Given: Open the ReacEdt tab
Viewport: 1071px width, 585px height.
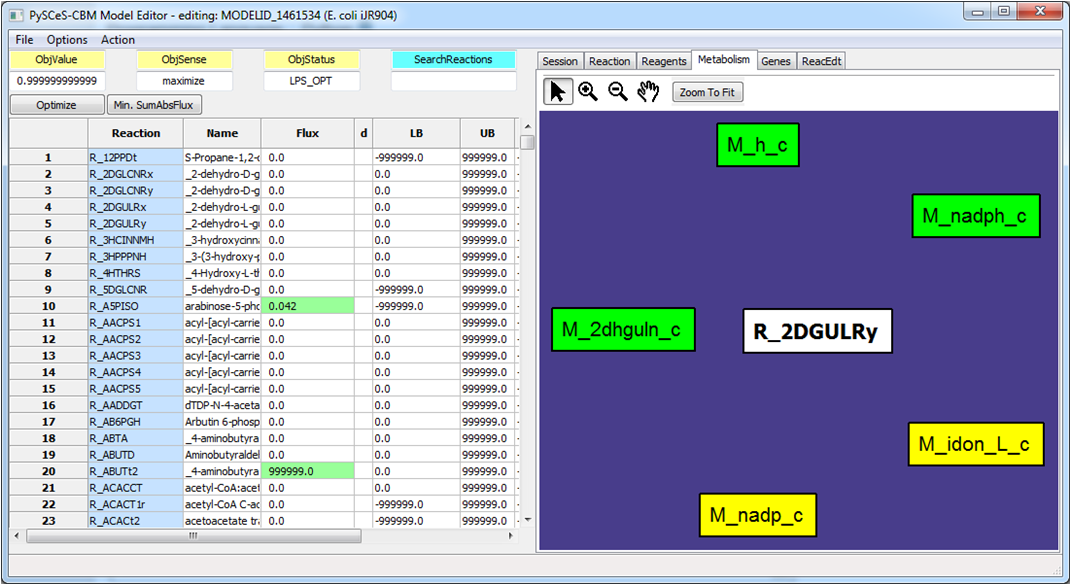Looking at the screenshot, I should 821,60.
